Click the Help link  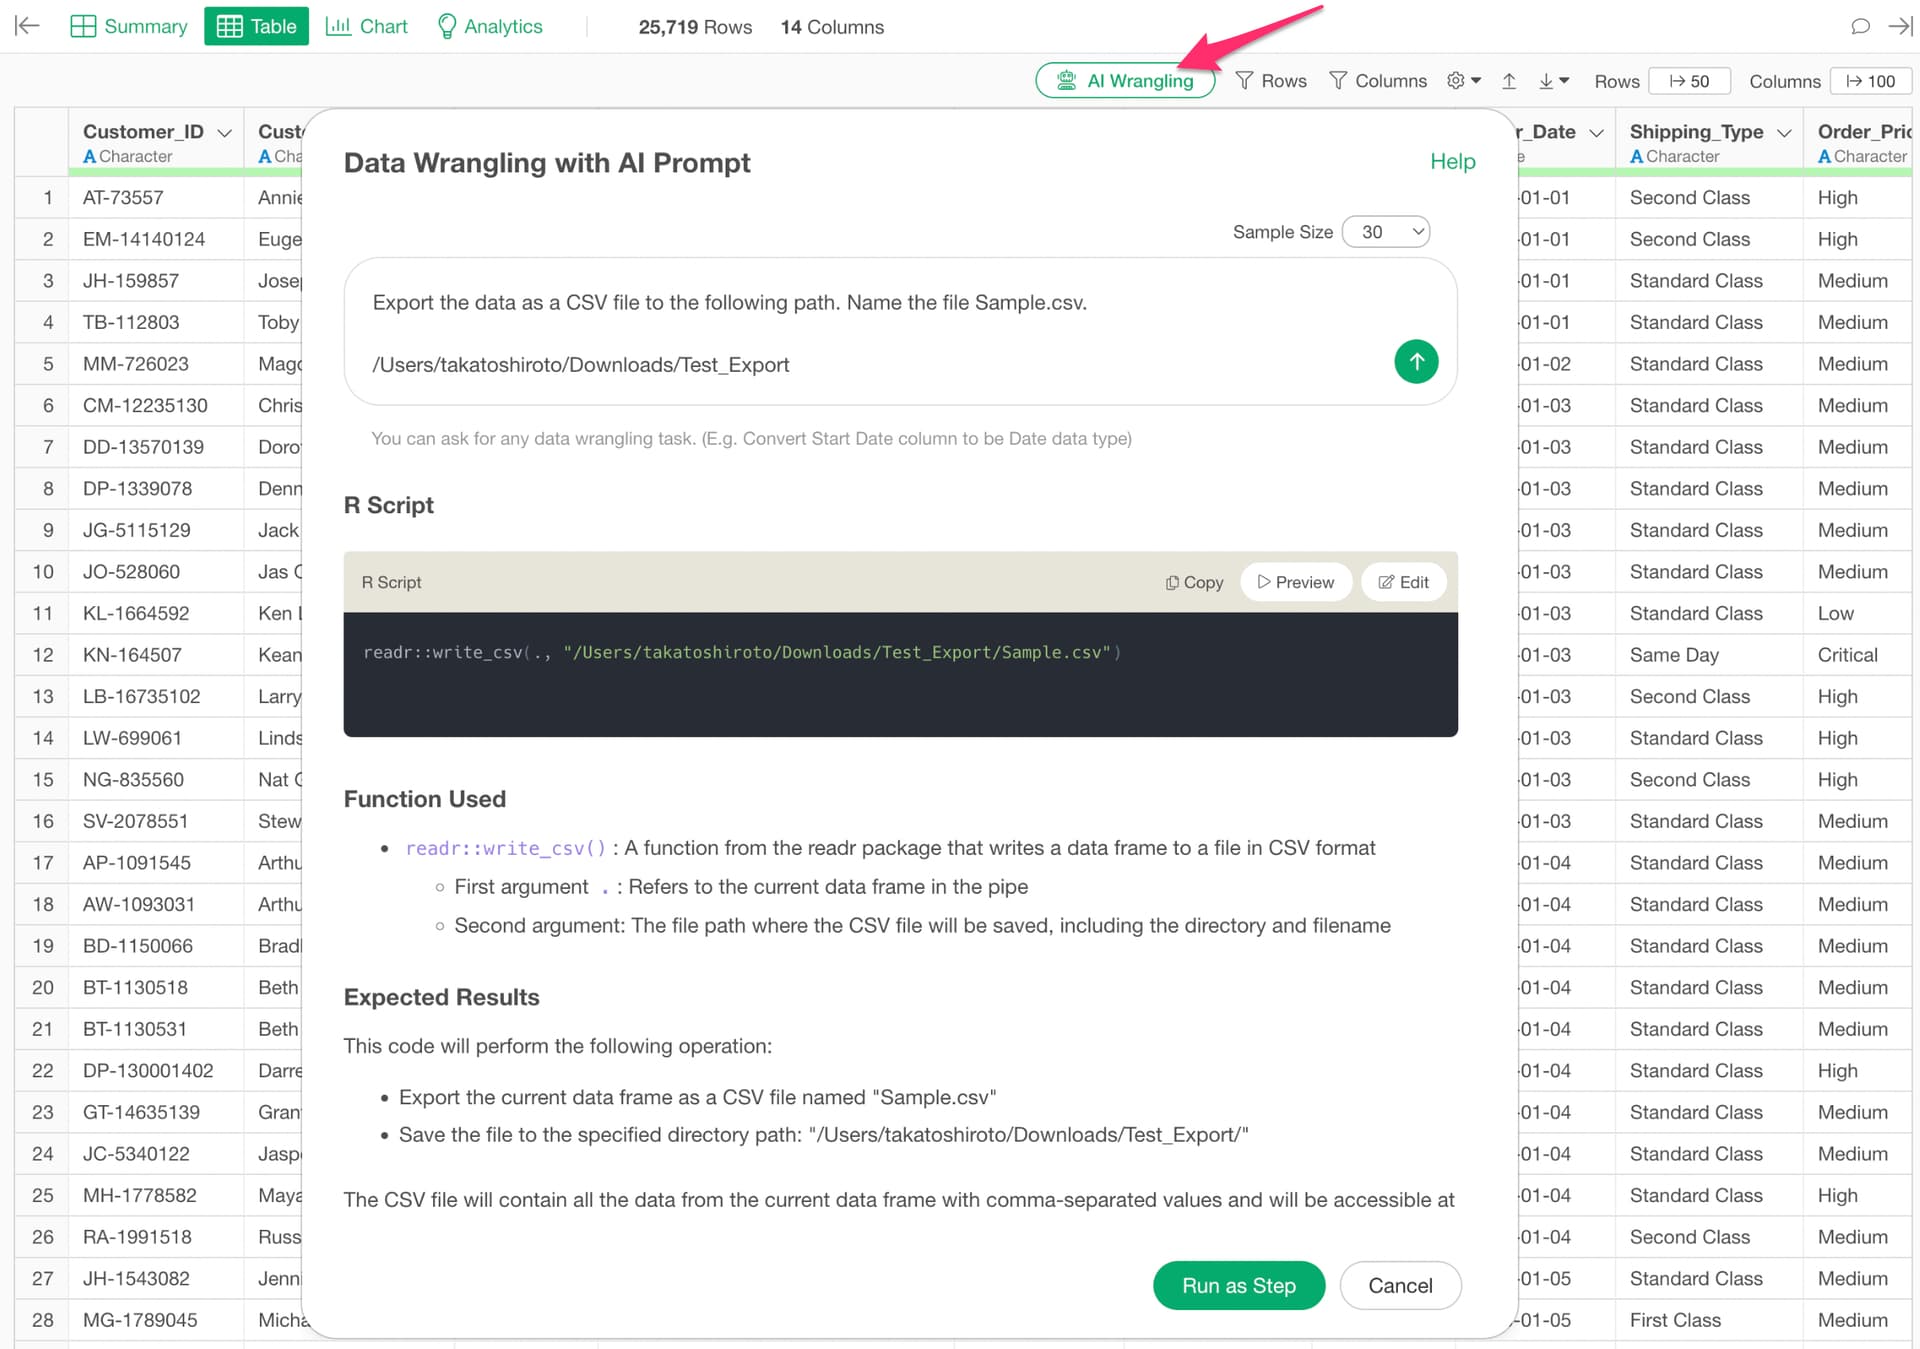(x=1452, y=162)
